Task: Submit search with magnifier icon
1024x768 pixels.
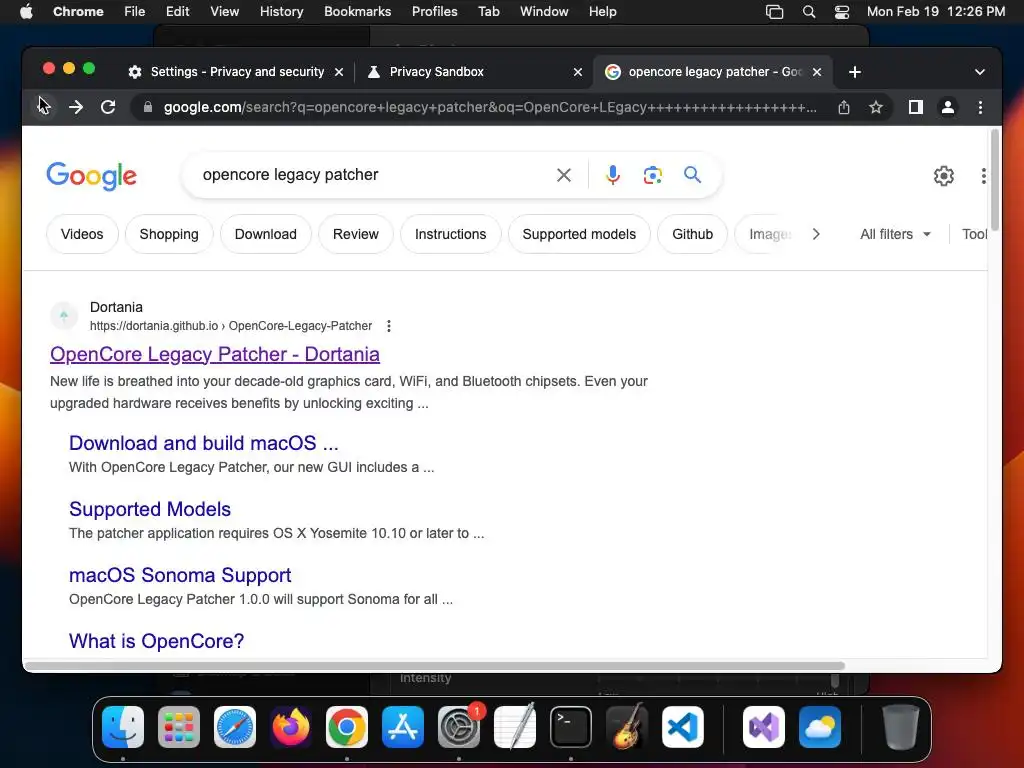Action: (692, 174)
